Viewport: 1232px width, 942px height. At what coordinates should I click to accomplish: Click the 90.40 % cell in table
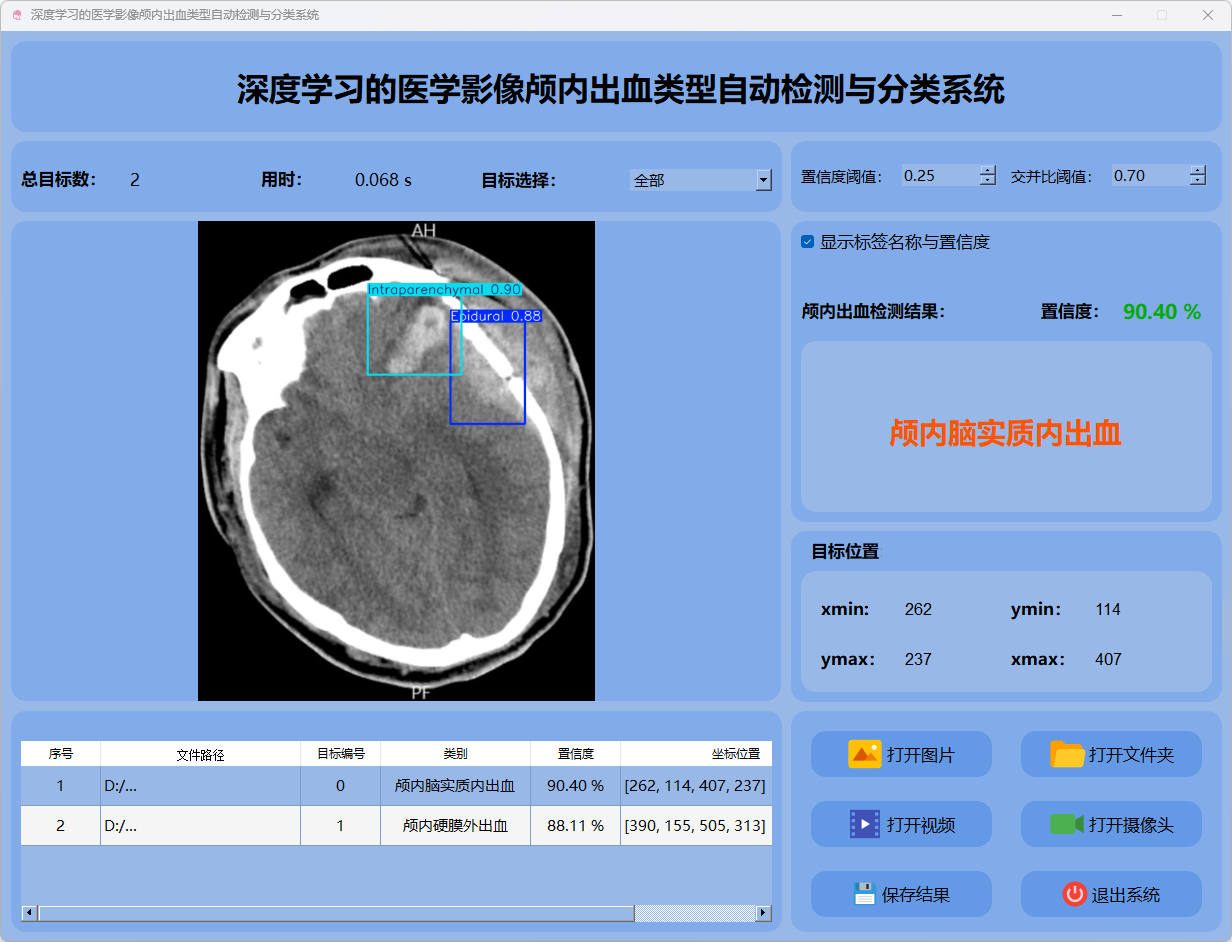click(576, 786)
